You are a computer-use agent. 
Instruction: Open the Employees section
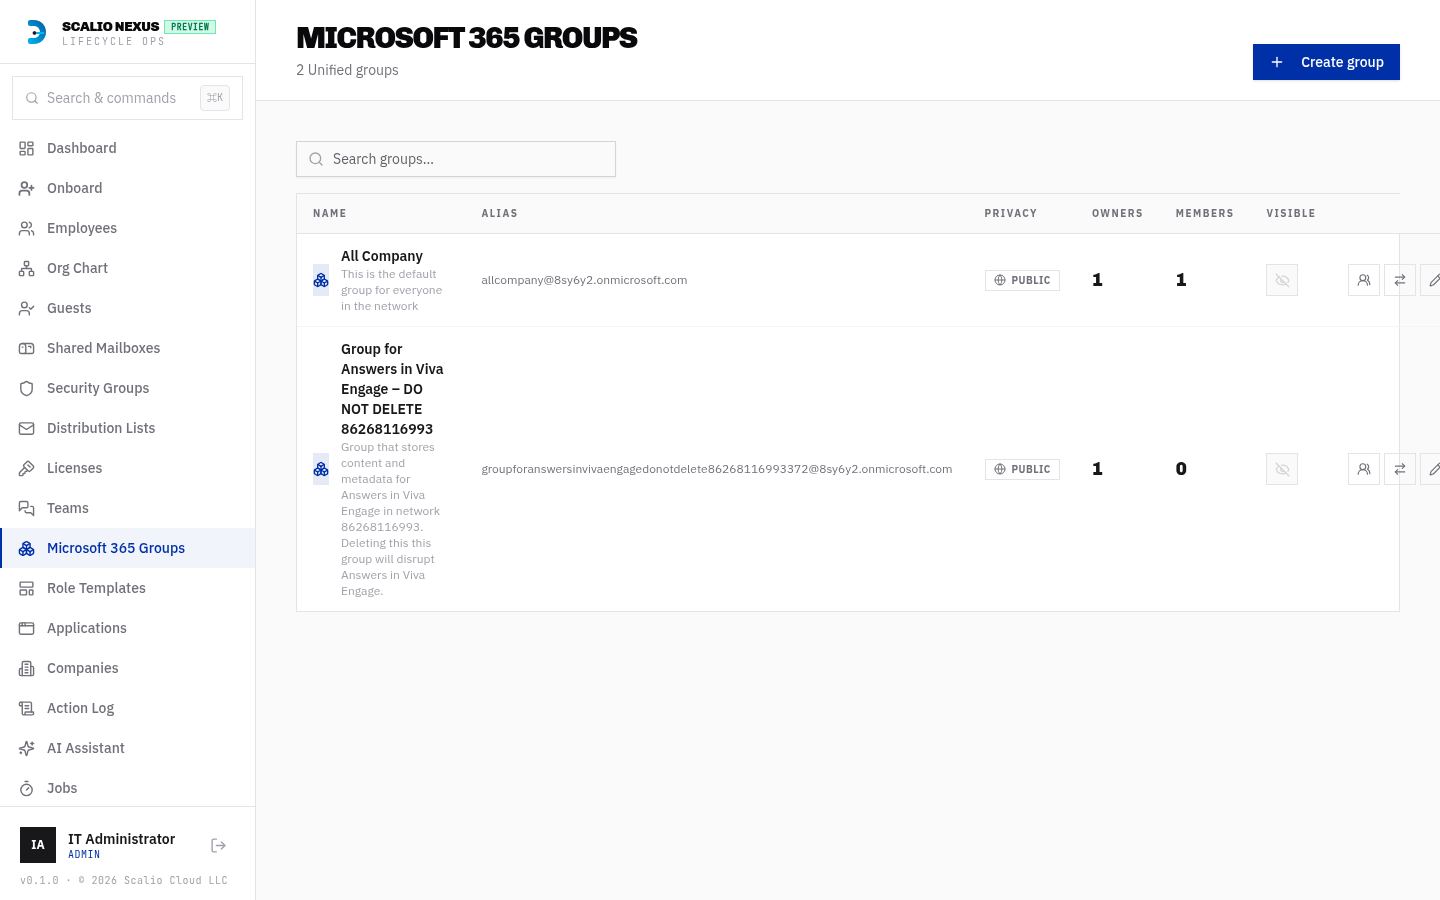pos(128,228)
